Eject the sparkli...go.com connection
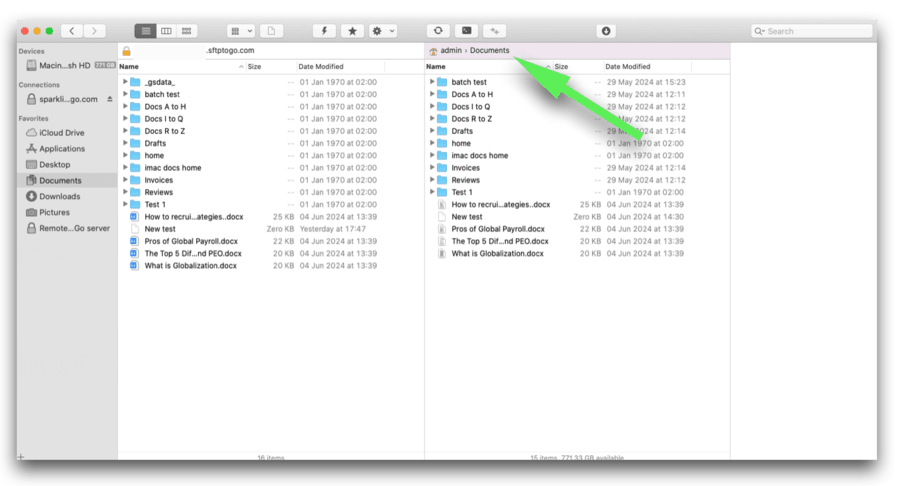 point(110,99)
